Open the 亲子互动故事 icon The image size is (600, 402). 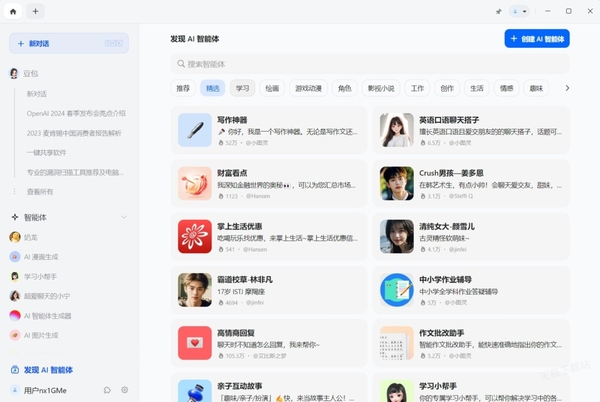[195, 391]
